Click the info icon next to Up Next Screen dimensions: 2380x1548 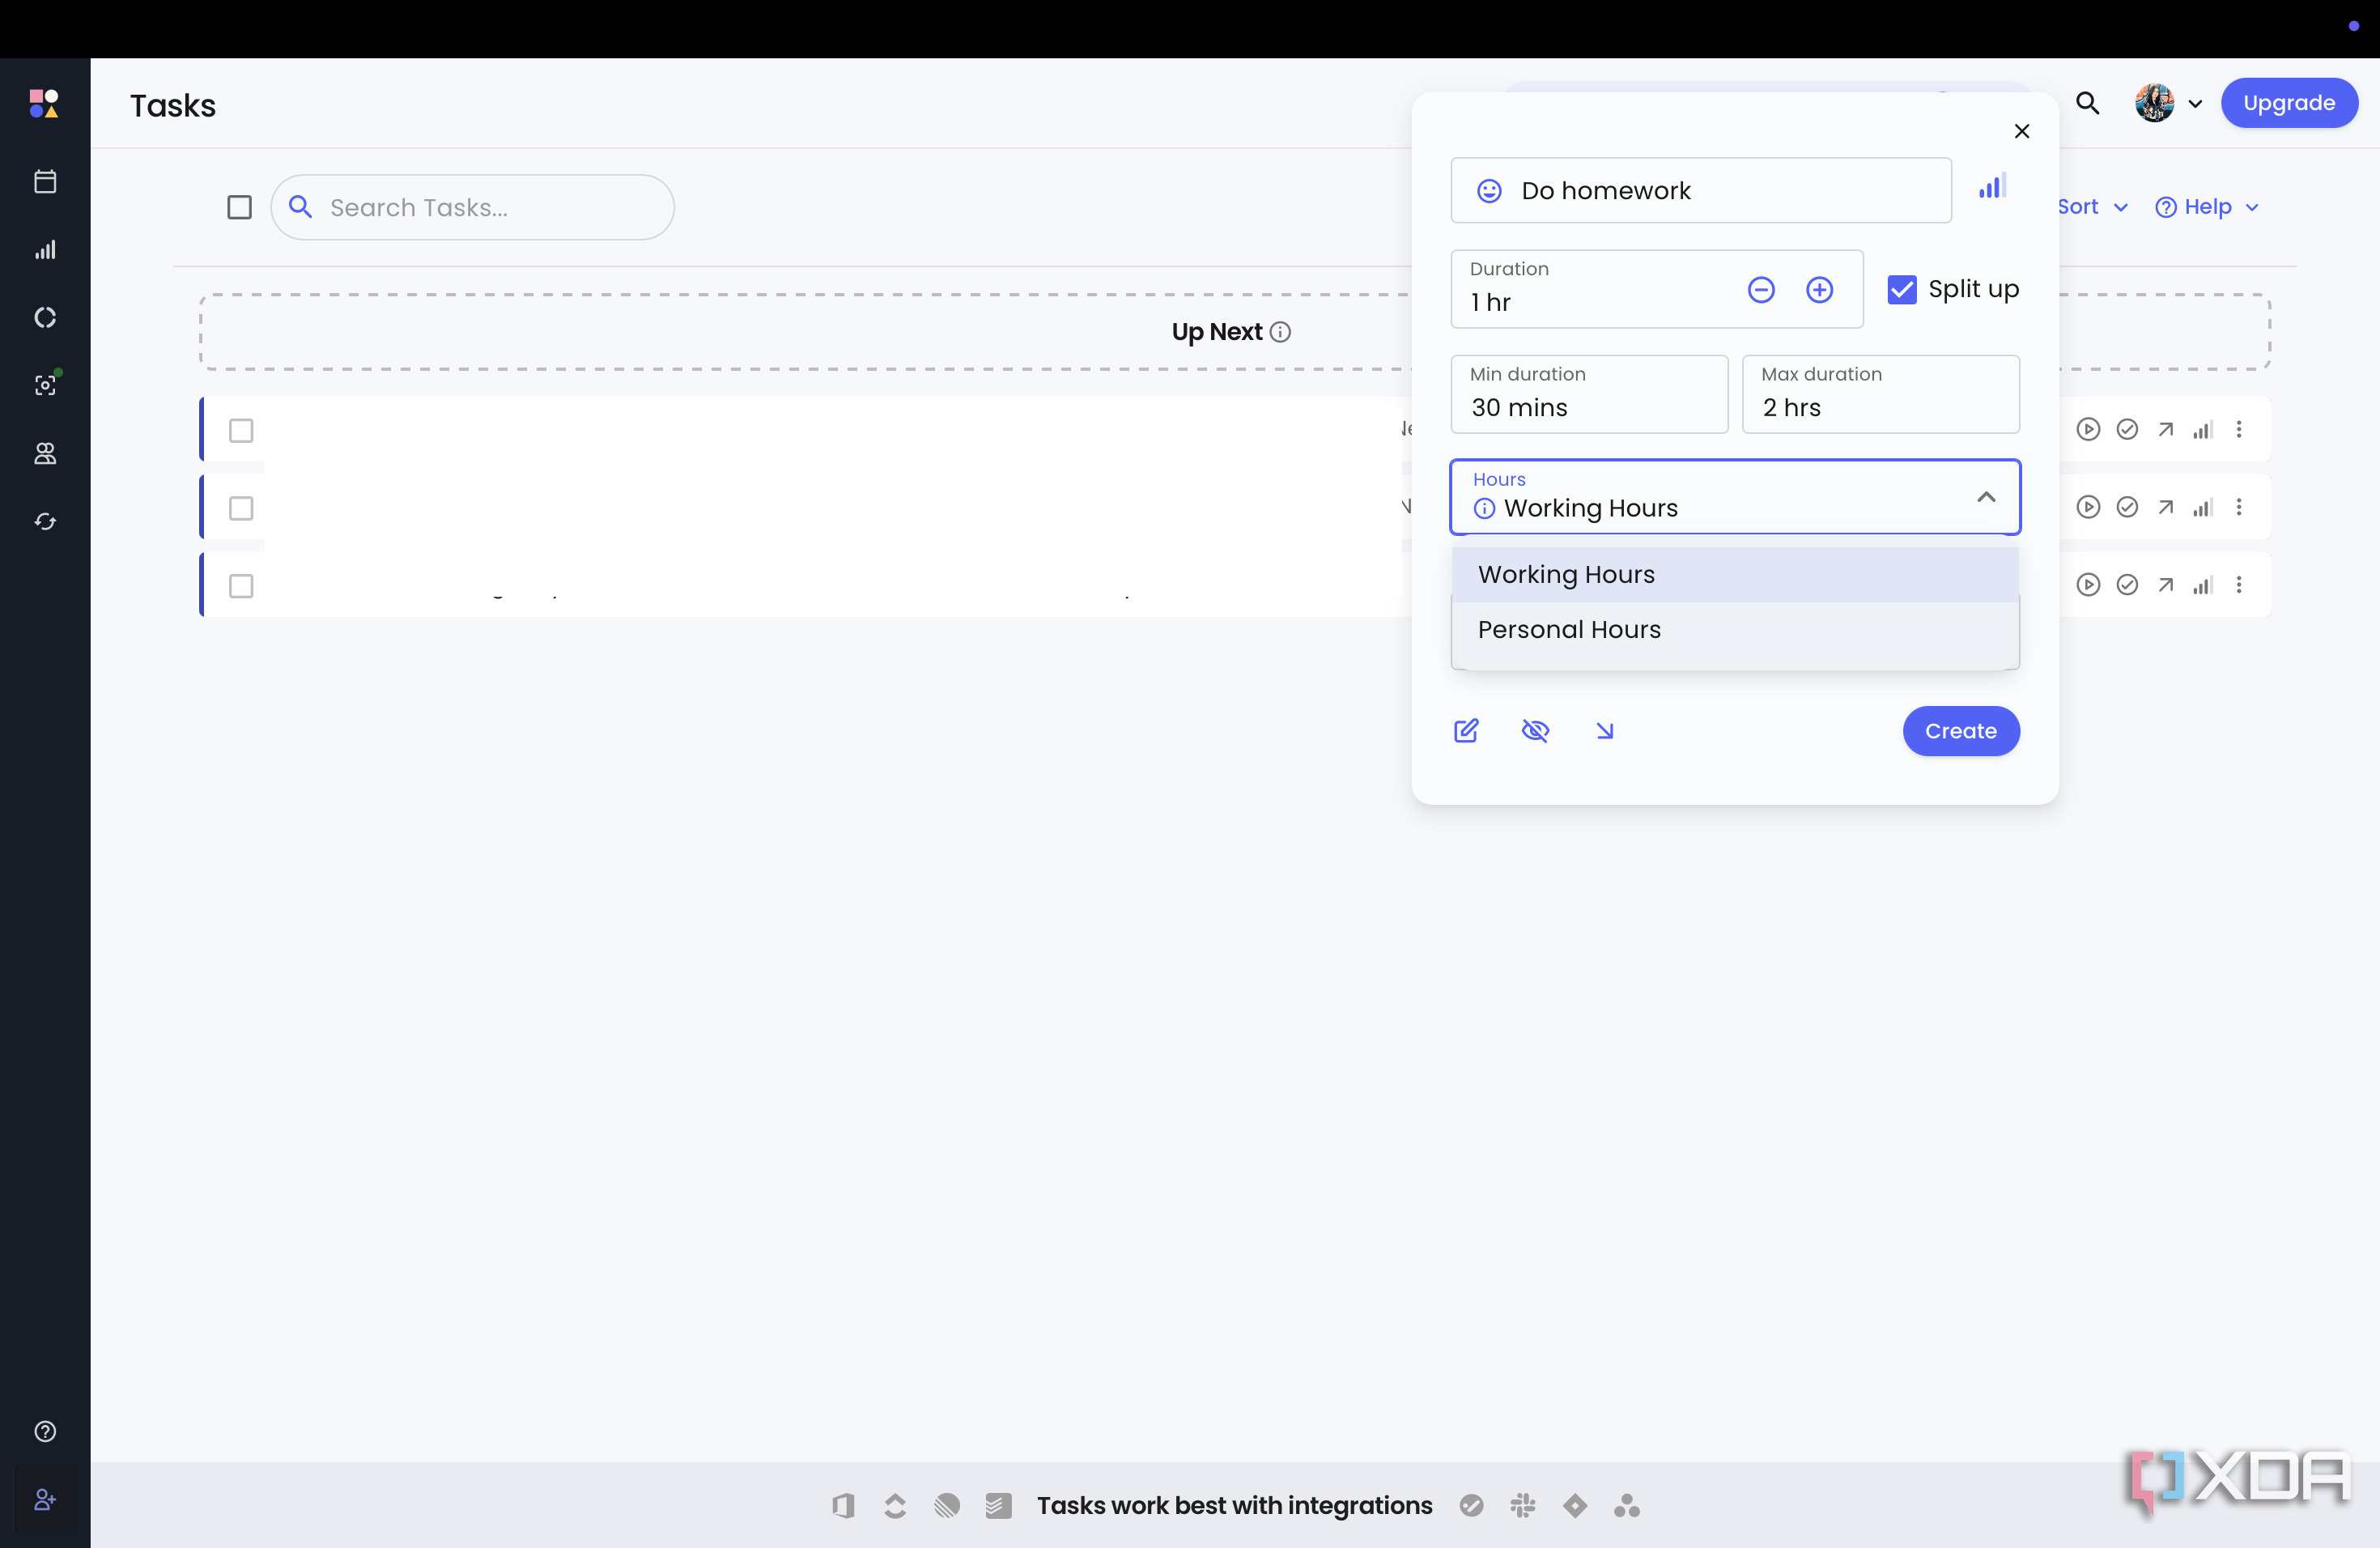[x=1281, y=332]
